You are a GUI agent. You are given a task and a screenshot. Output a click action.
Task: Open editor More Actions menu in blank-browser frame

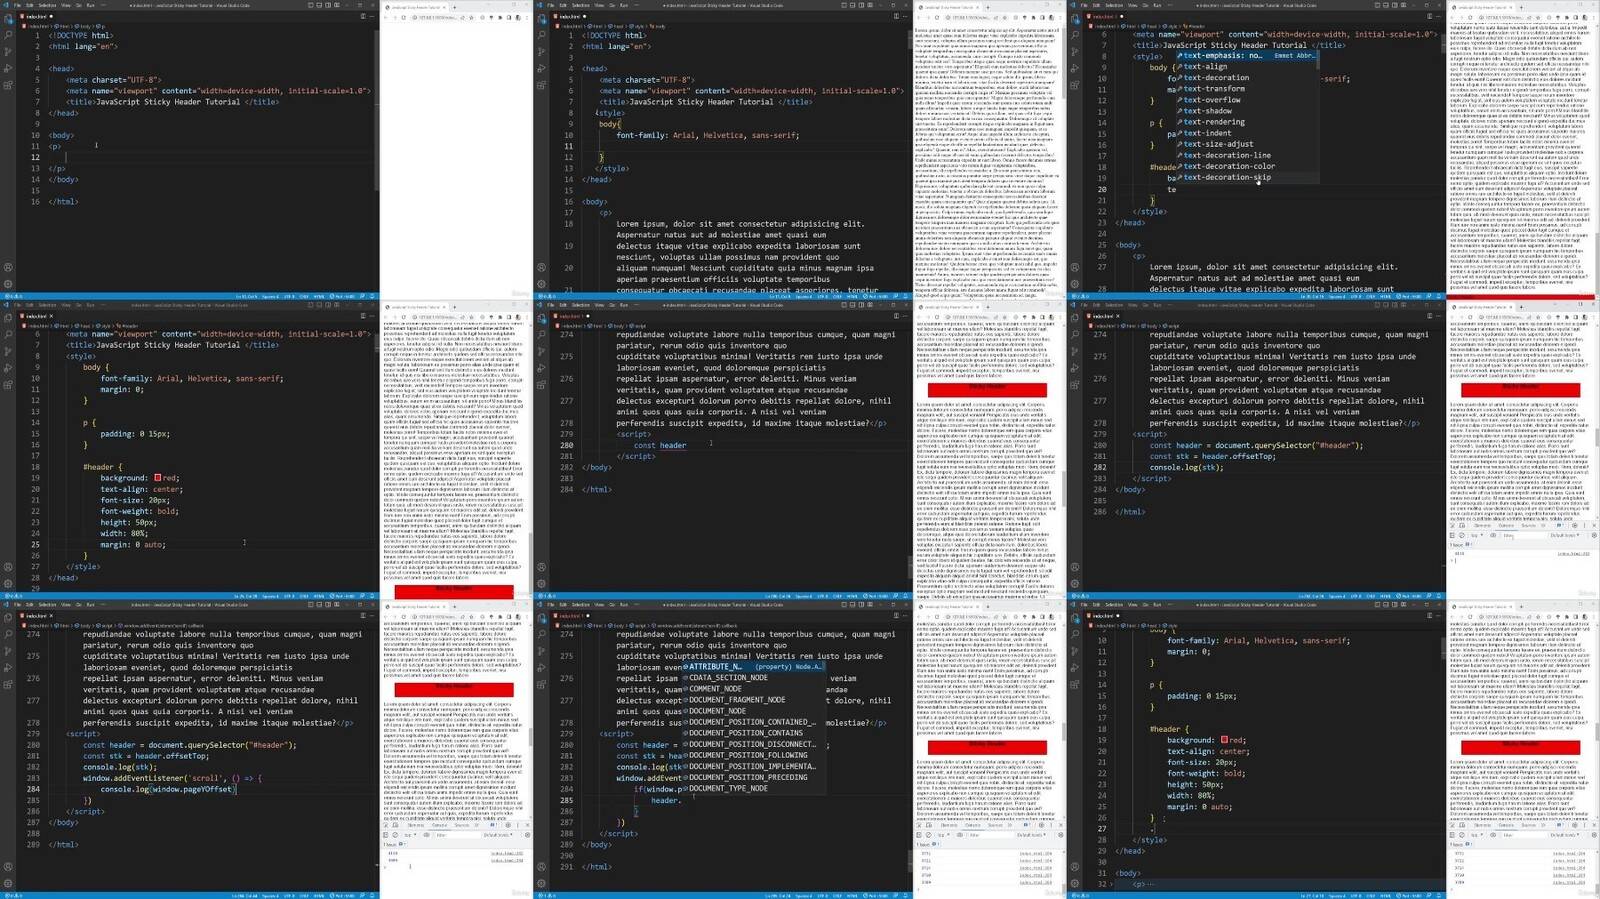tap(372, 17)
